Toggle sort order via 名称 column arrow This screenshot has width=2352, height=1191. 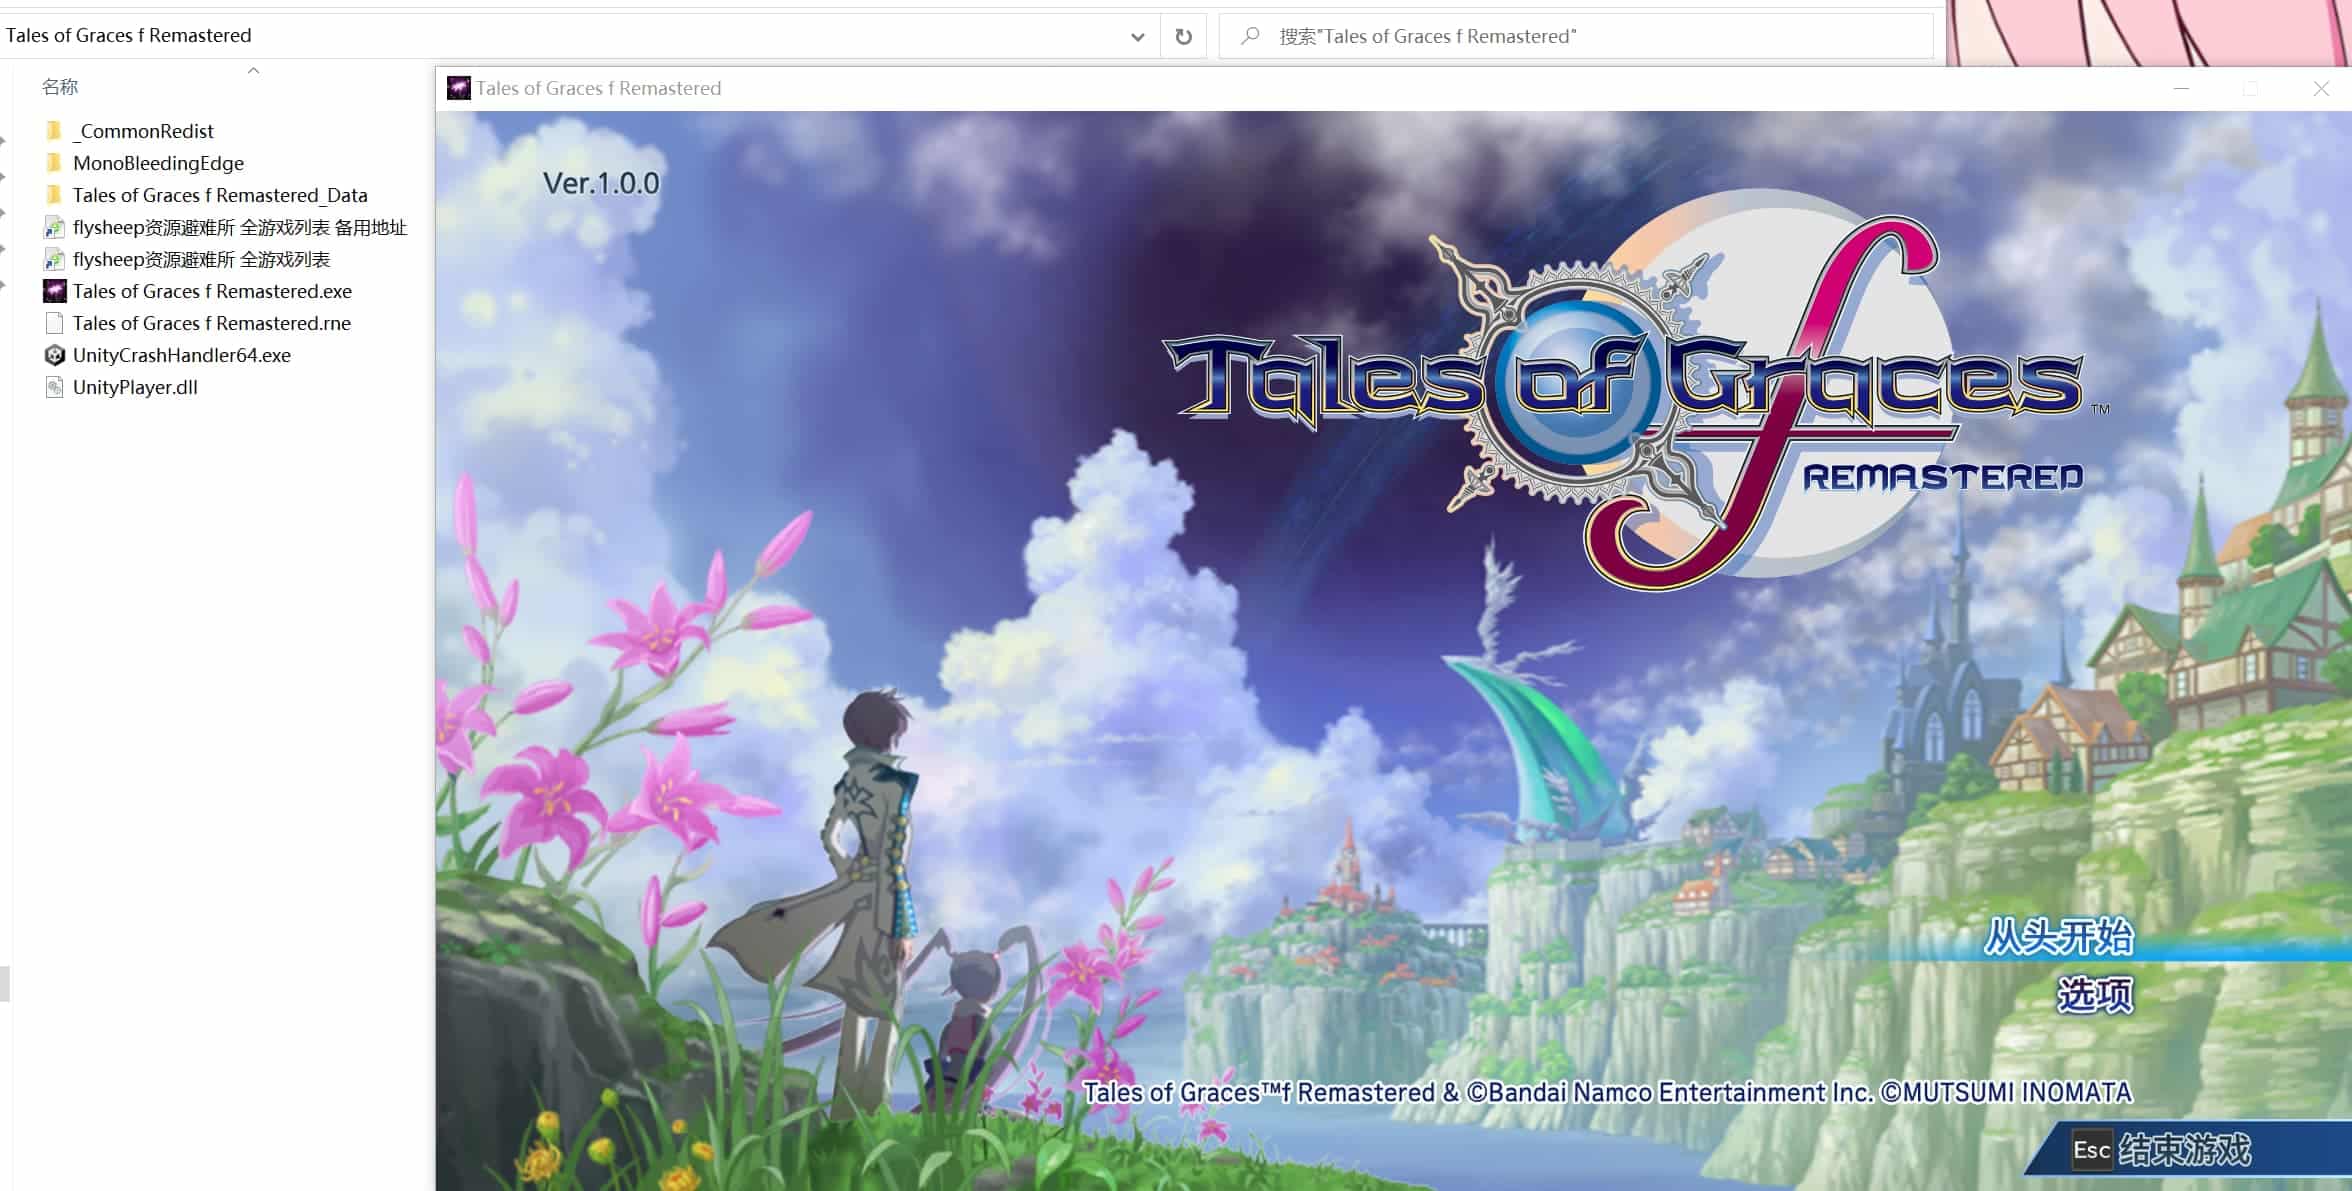253,71
